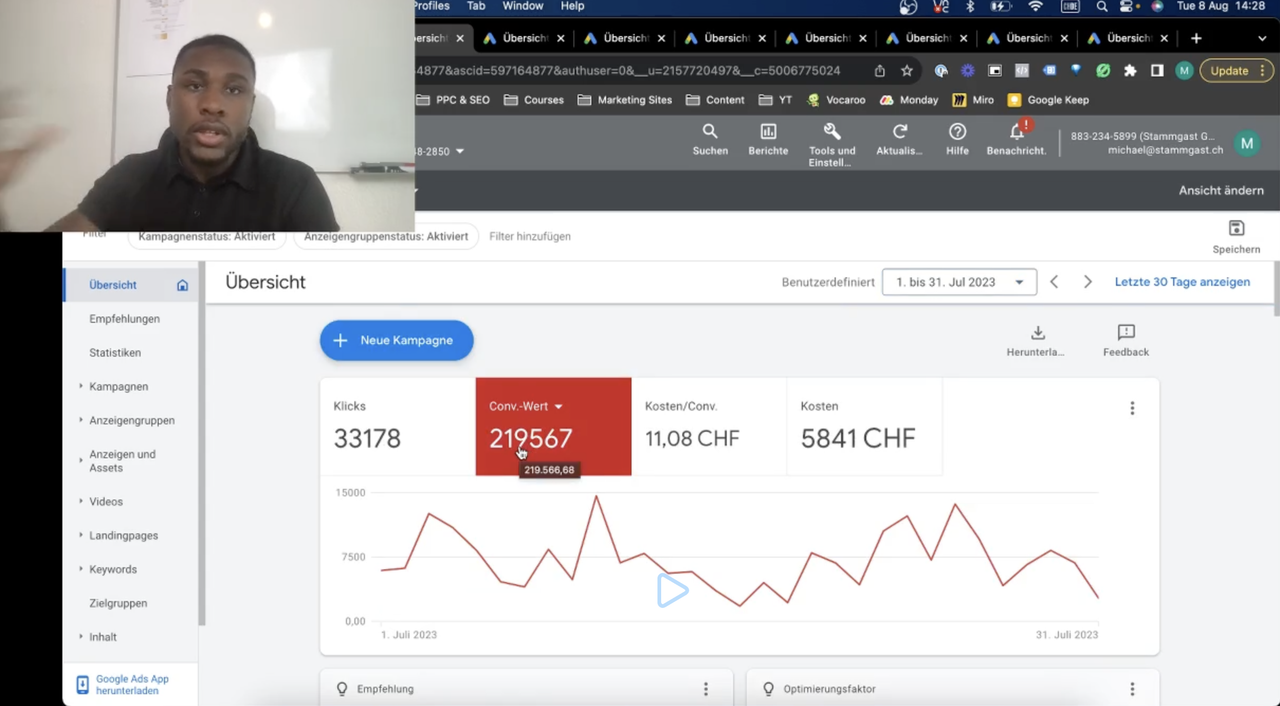Click the Speichern save icon
The height and width of the screenshot is (706, 1280).
click(x=1236, y=228)
